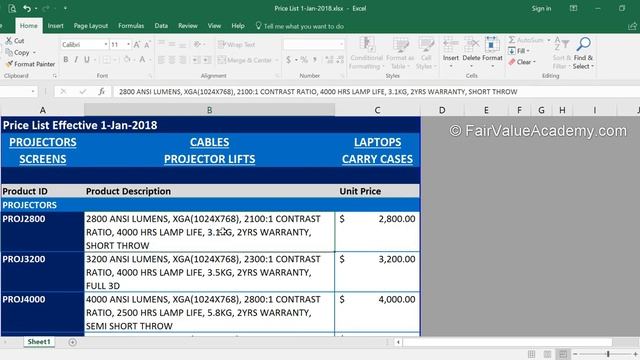
Task: Open Sort & Filter menu
Action: point(561,53)
